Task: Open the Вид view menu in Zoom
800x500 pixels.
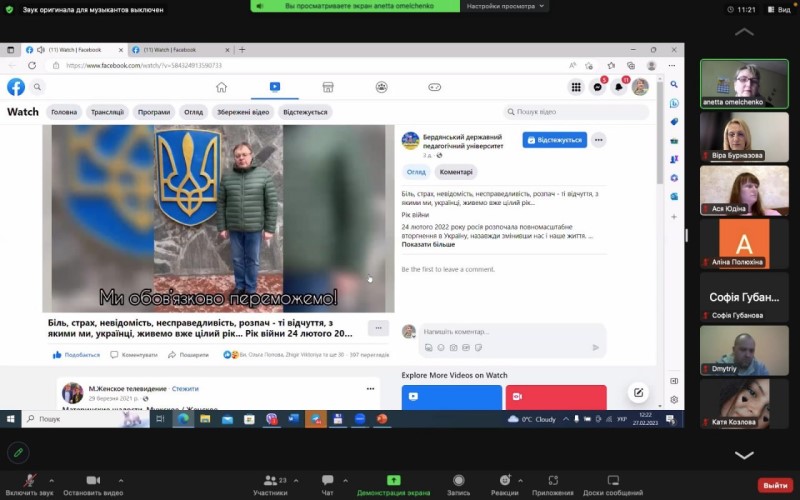Action: click(779, 9)
